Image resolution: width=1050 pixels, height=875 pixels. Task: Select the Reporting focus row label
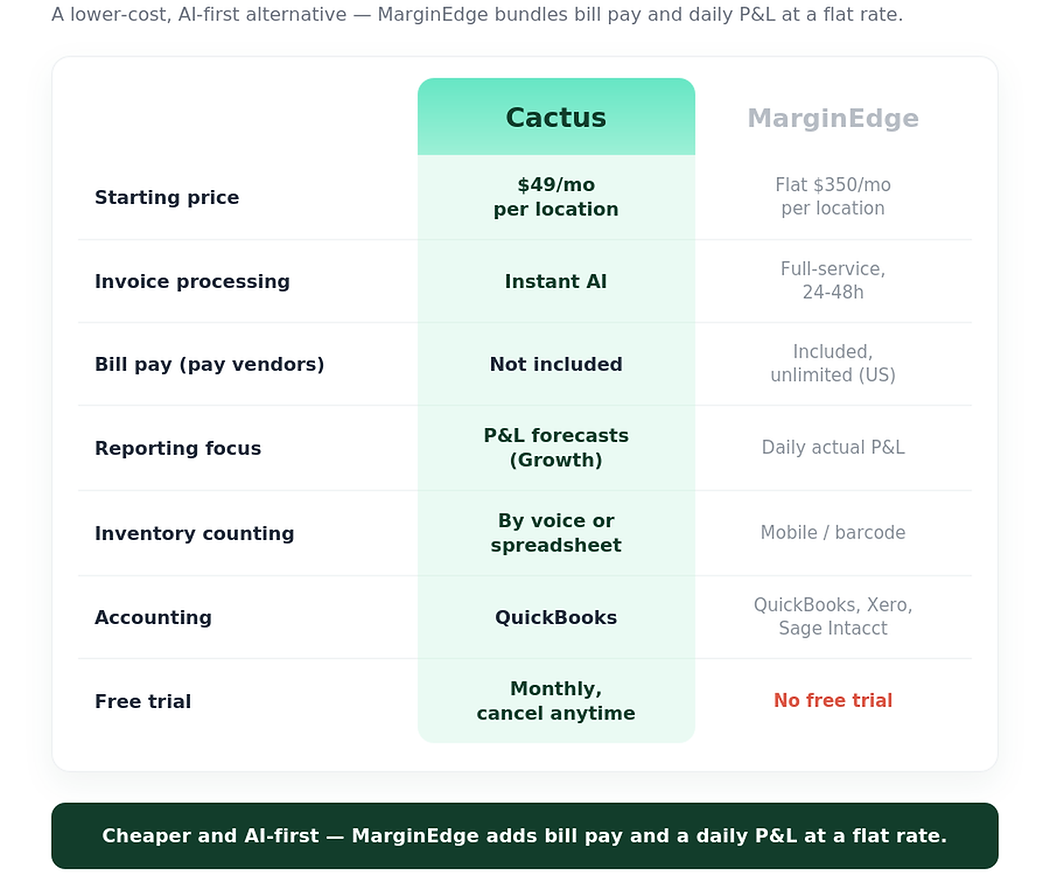click(178, 448)
